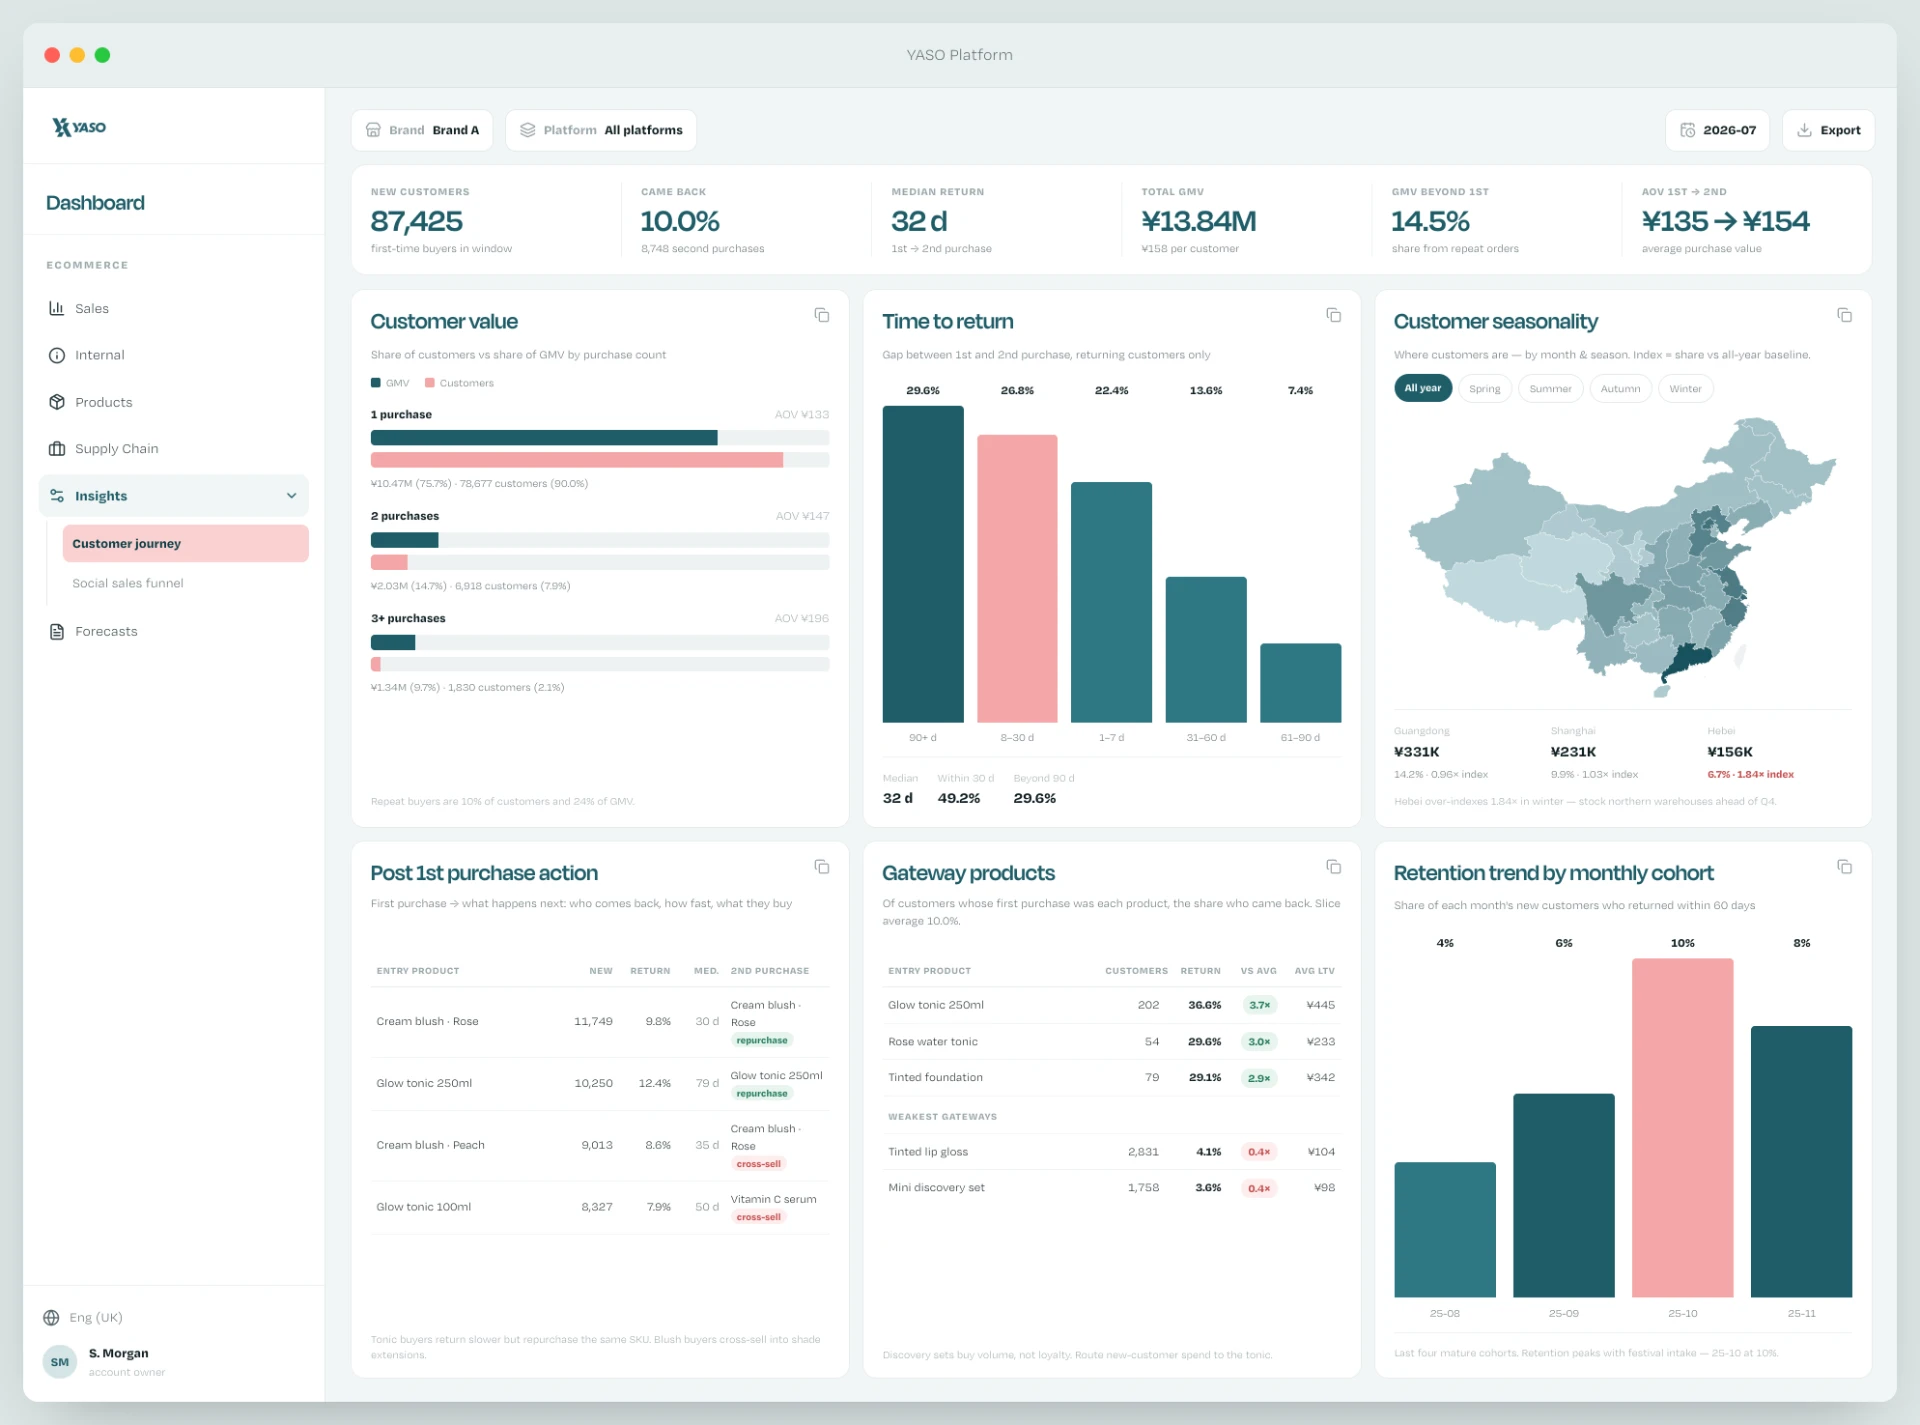Viewport: 1920px width, 1425px height.
Task: Click the Sales bar chart icon
Action: coord(57,308)
